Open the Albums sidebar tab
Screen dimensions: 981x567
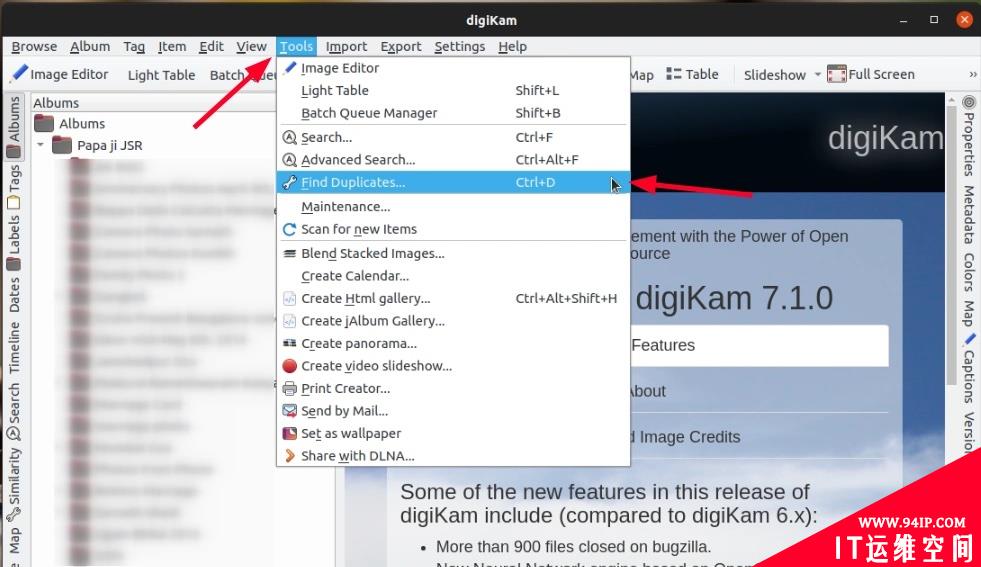14,126
